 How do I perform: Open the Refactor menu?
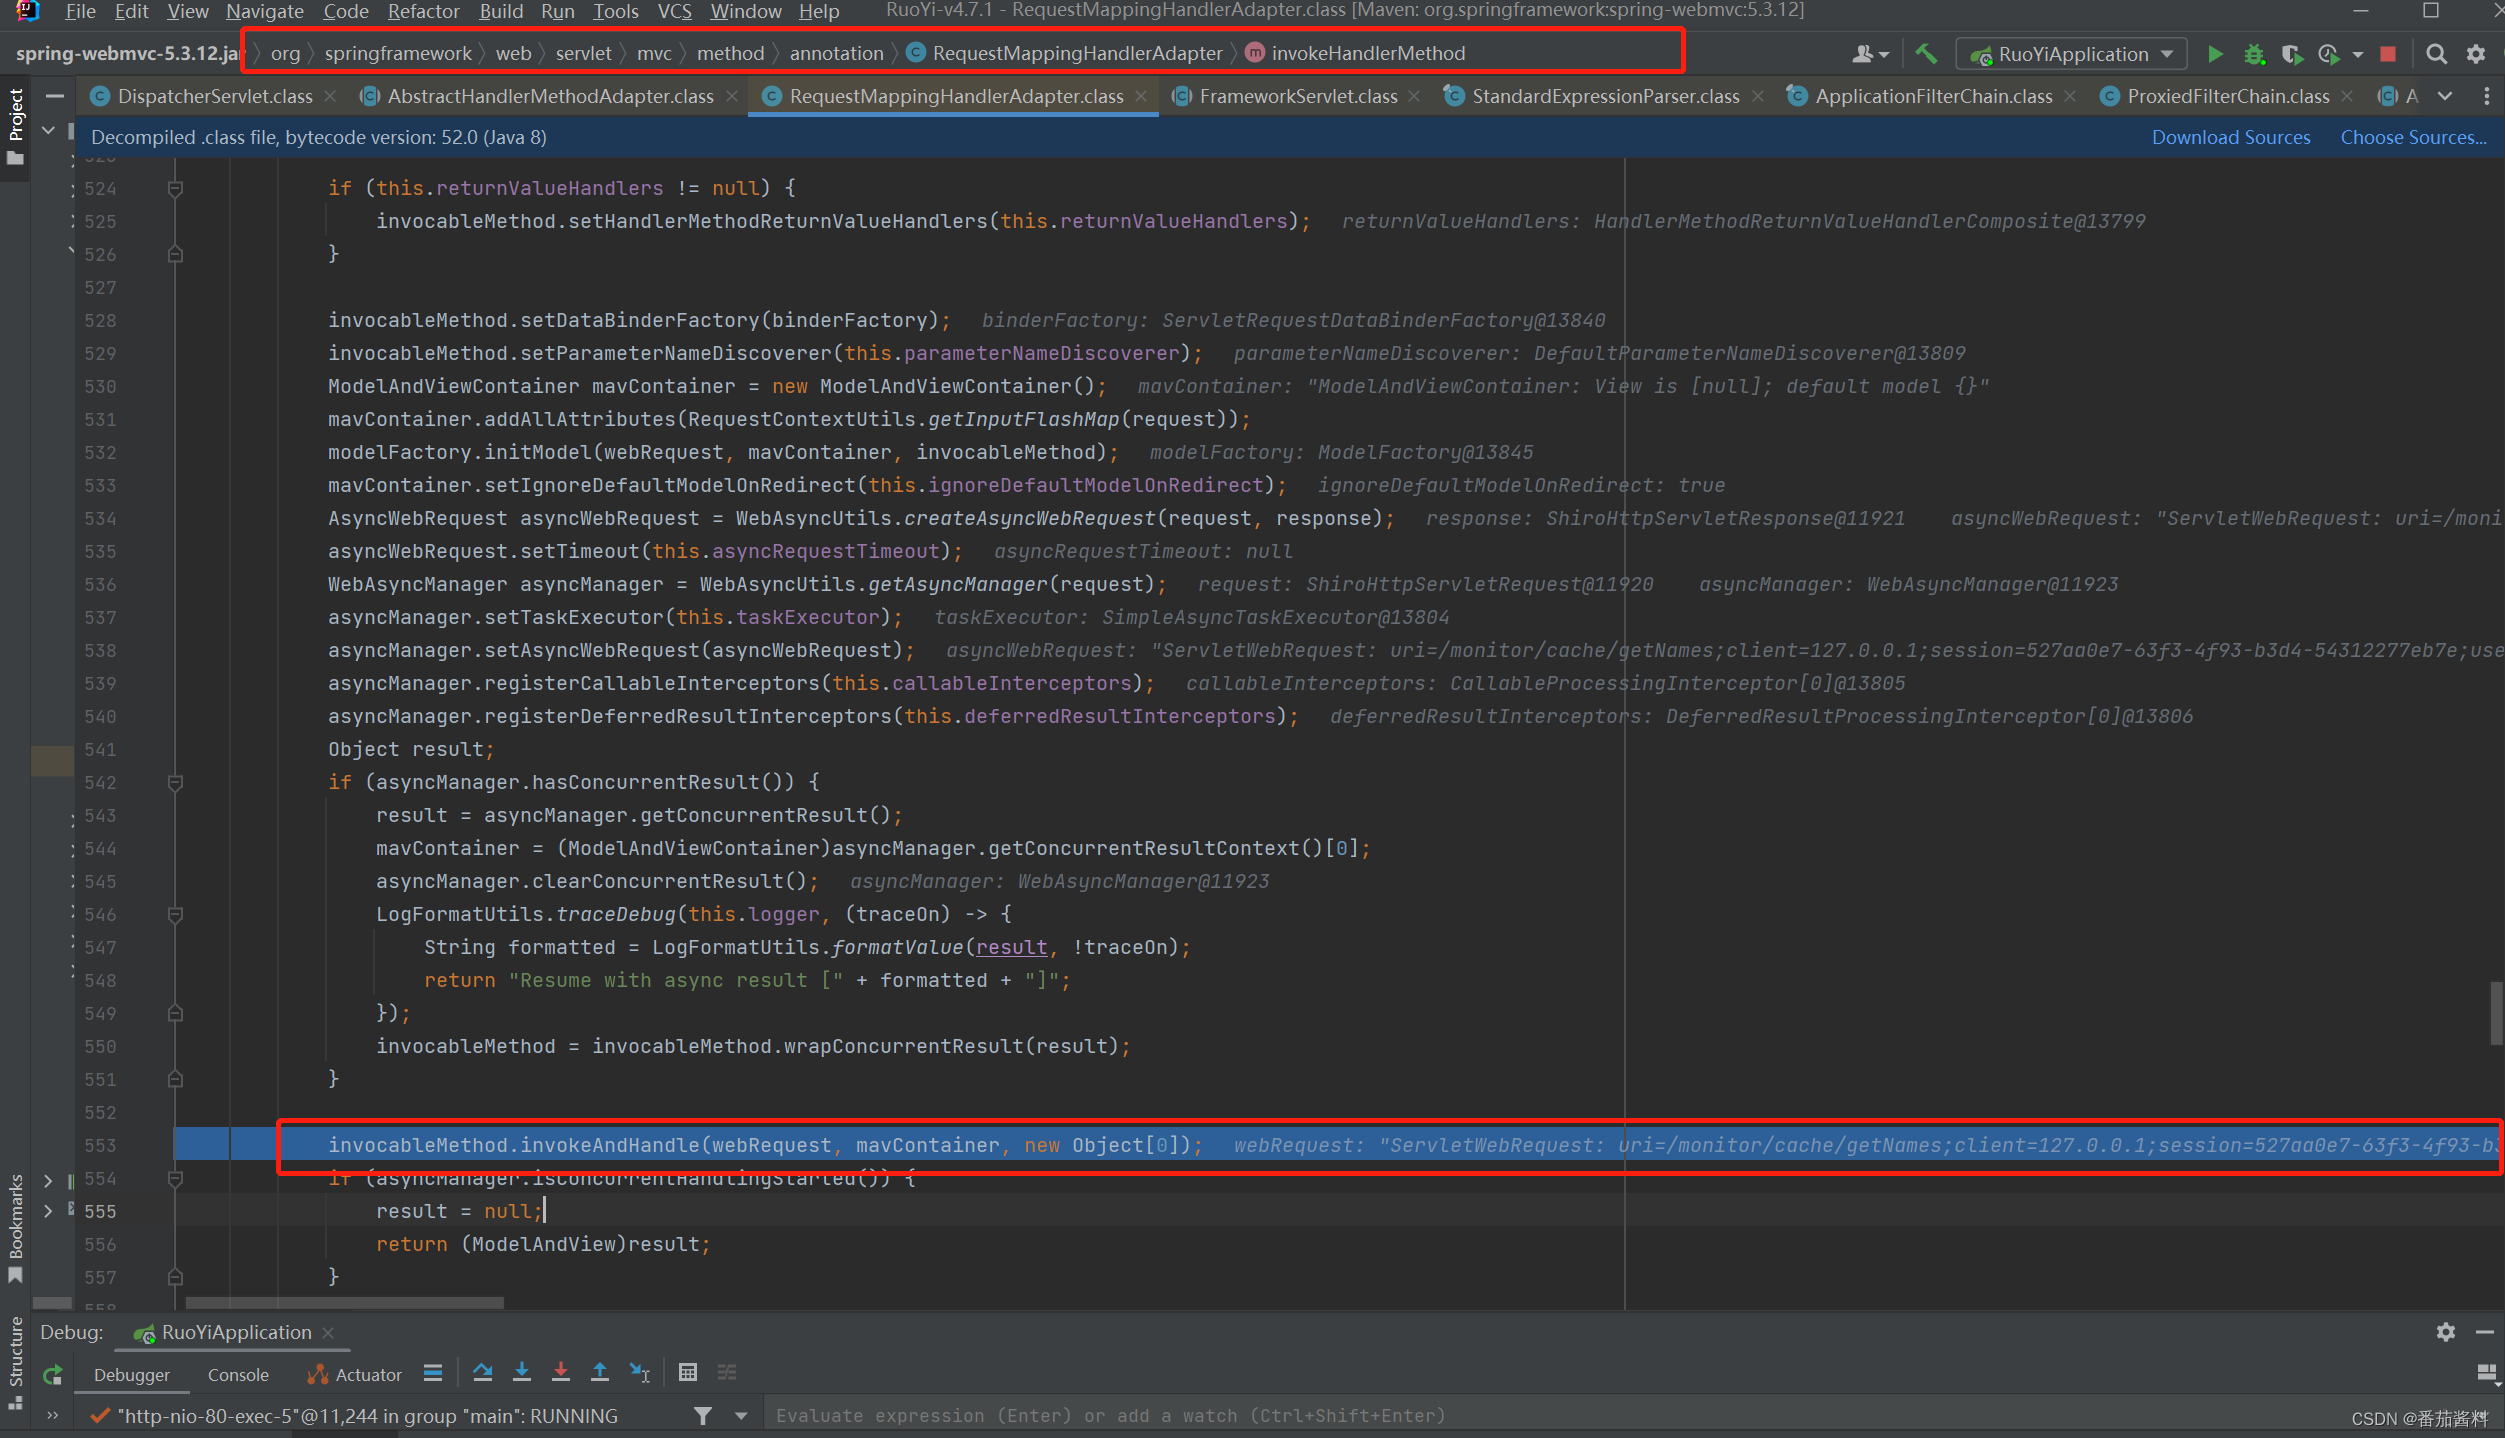coord(423,11)
